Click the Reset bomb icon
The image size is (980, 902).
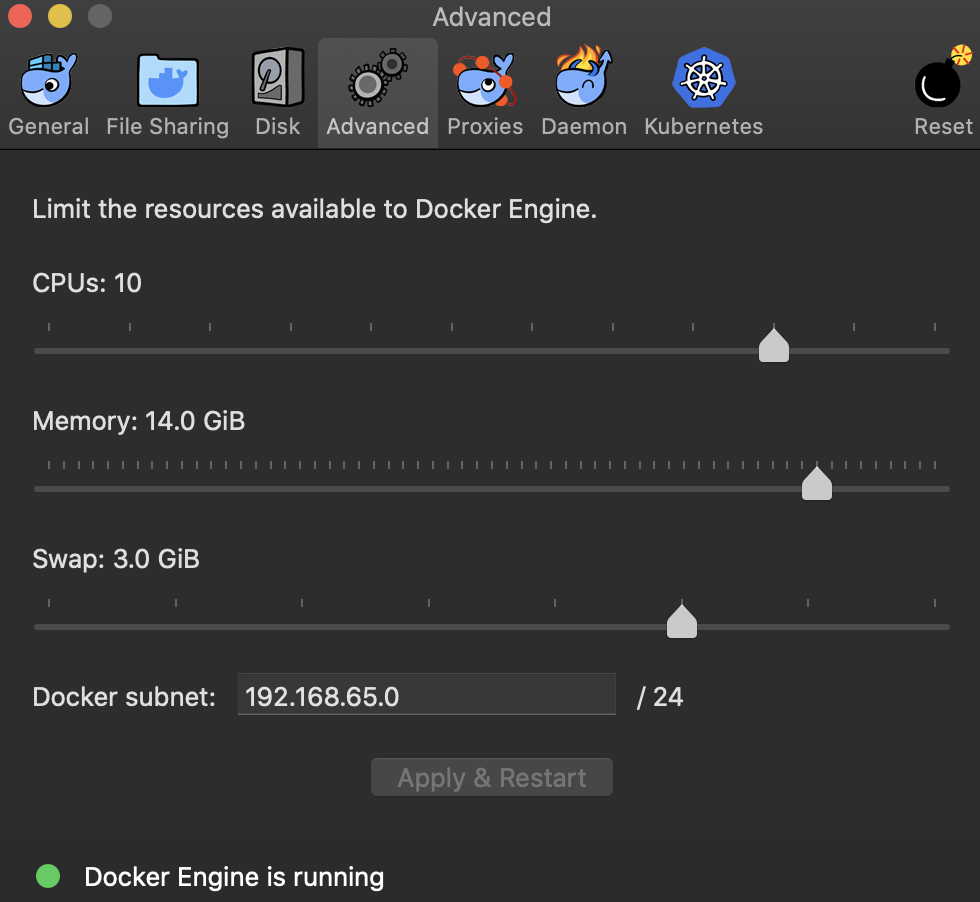pos(941,80)
